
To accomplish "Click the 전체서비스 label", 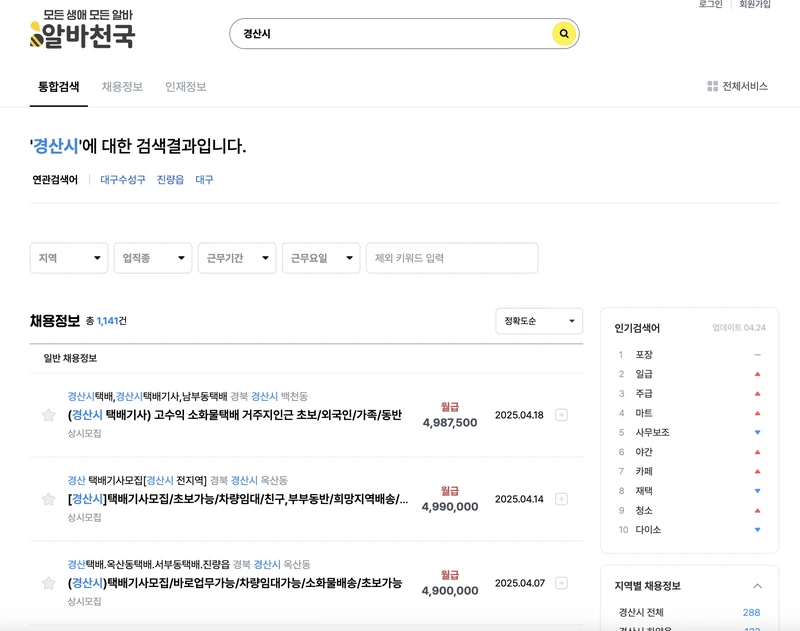I will [x=745, y=86].
